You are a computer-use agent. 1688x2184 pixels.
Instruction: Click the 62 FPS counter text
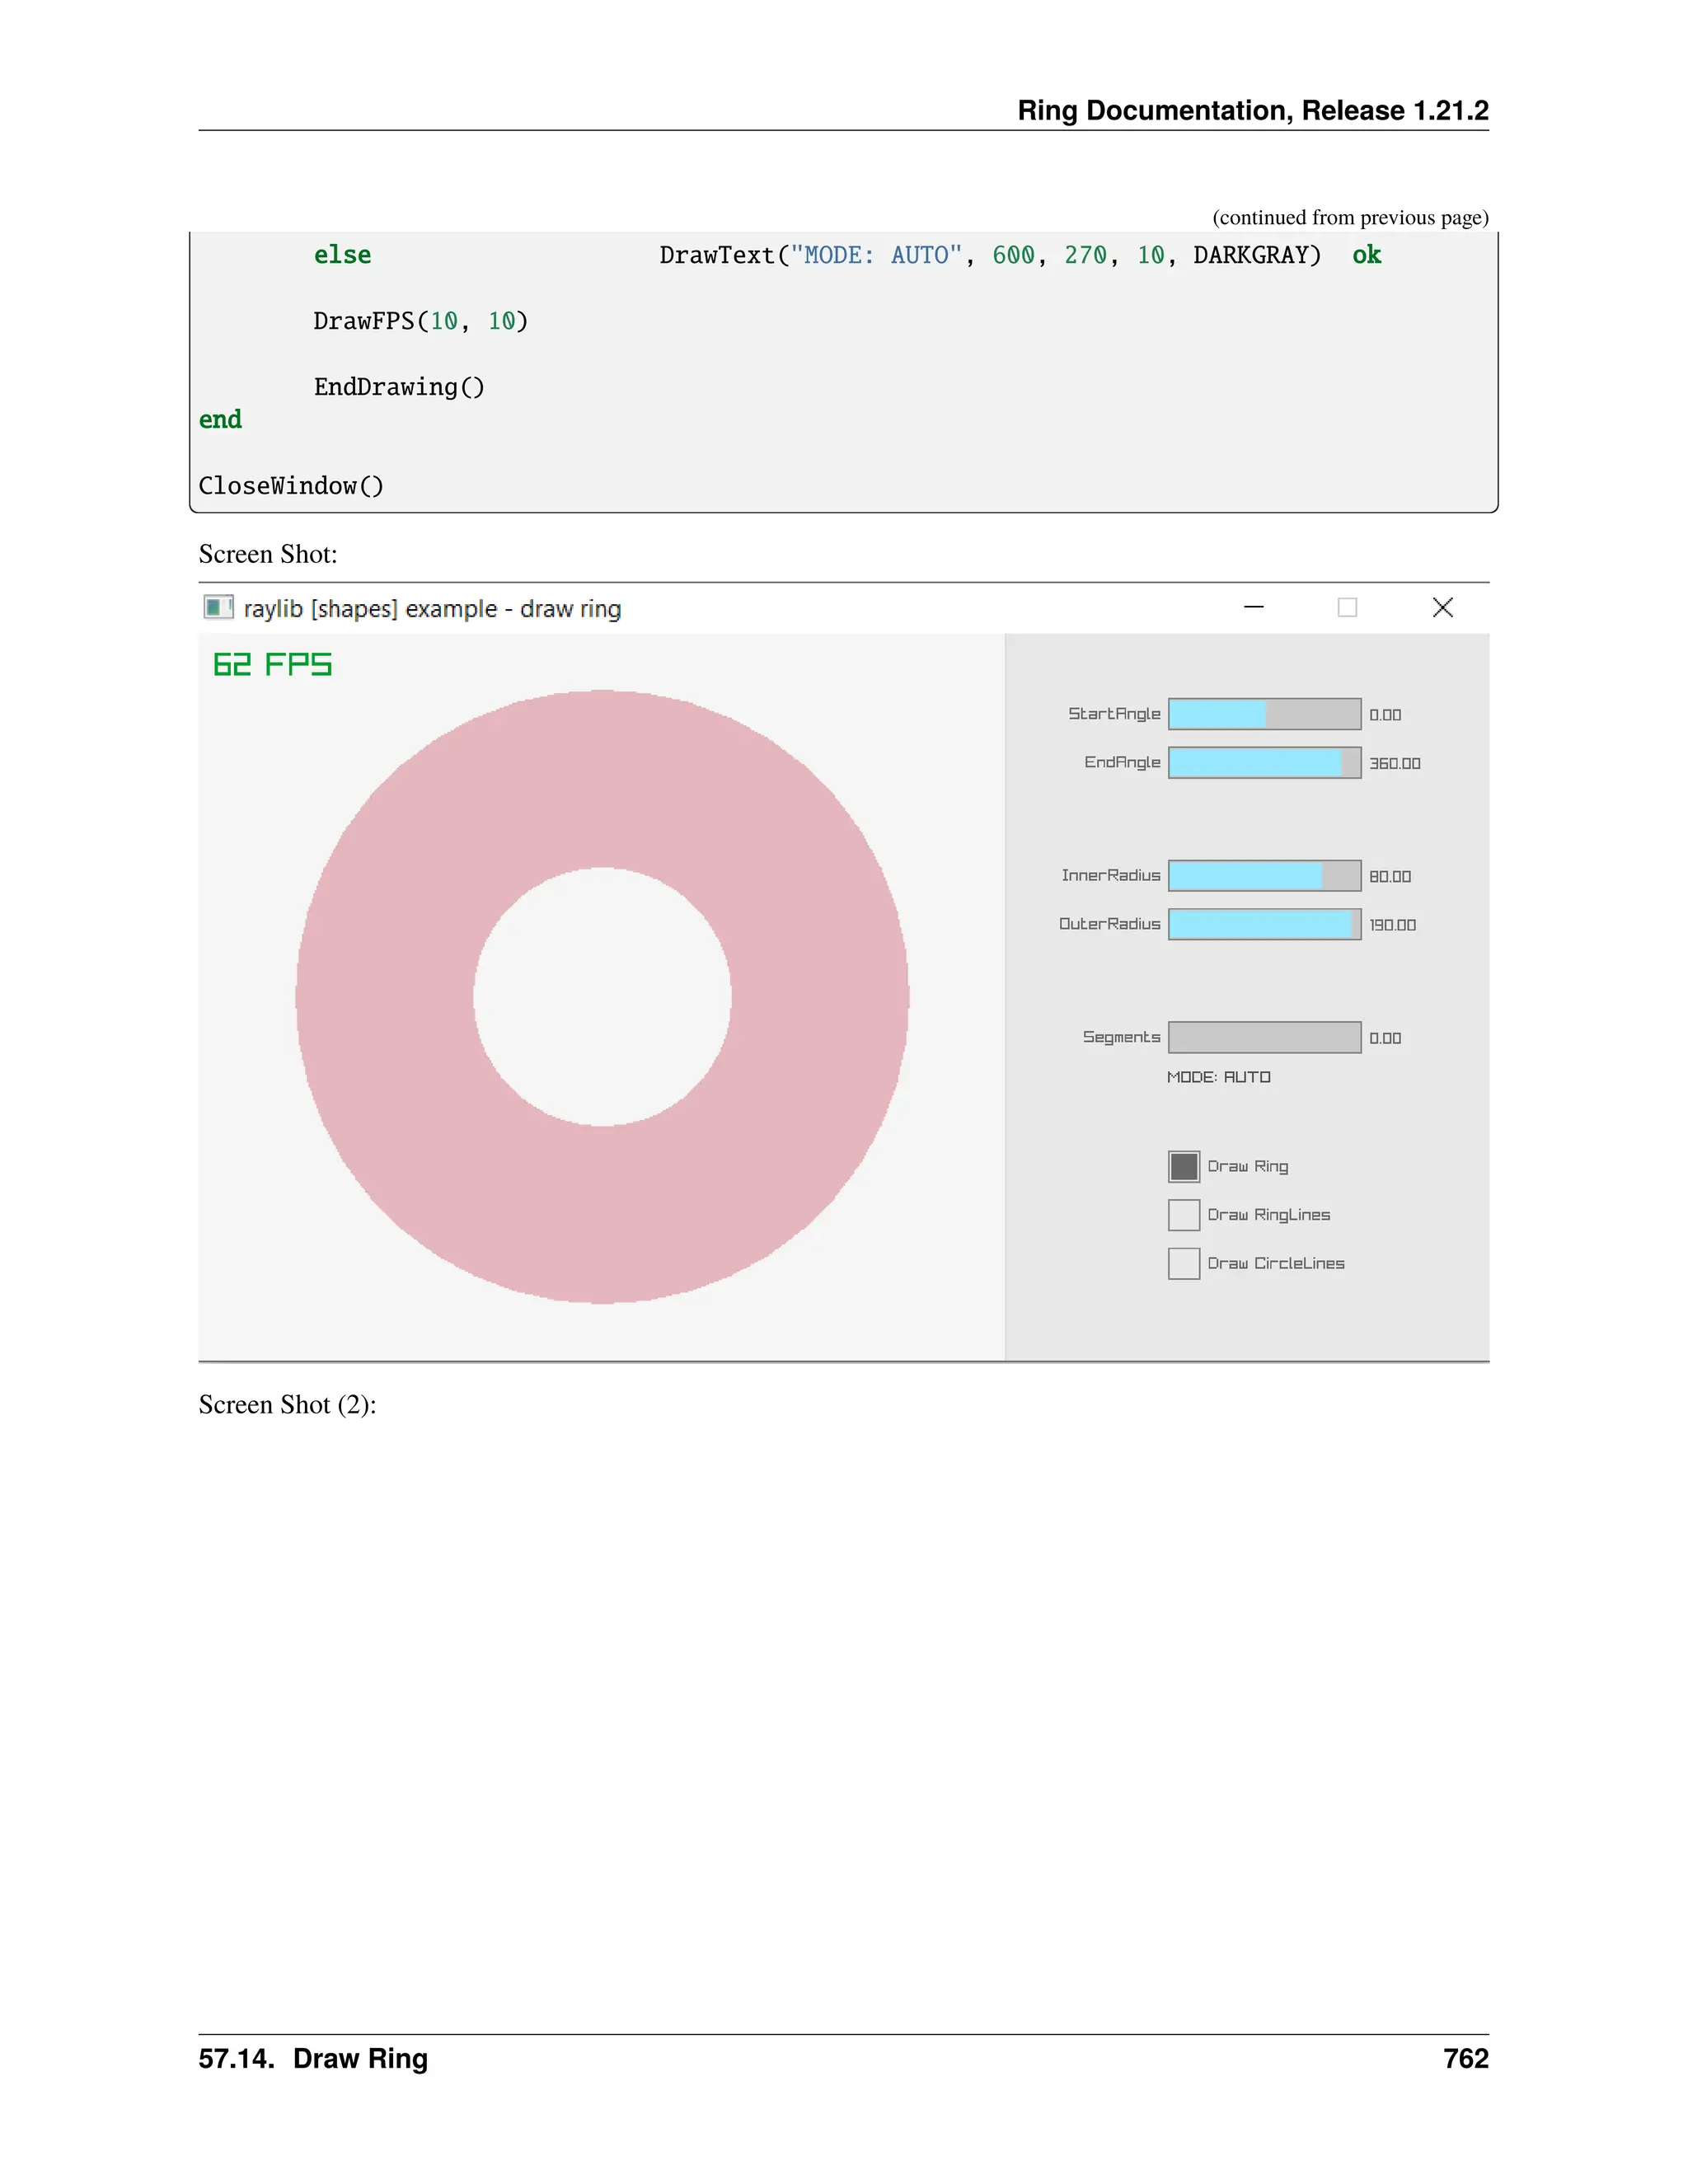(x=272, y=665)
